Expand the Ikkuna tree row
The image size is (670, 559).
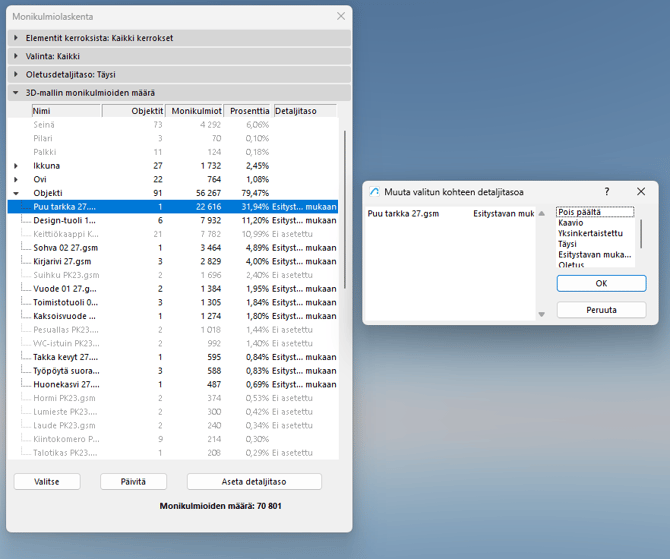16,166
